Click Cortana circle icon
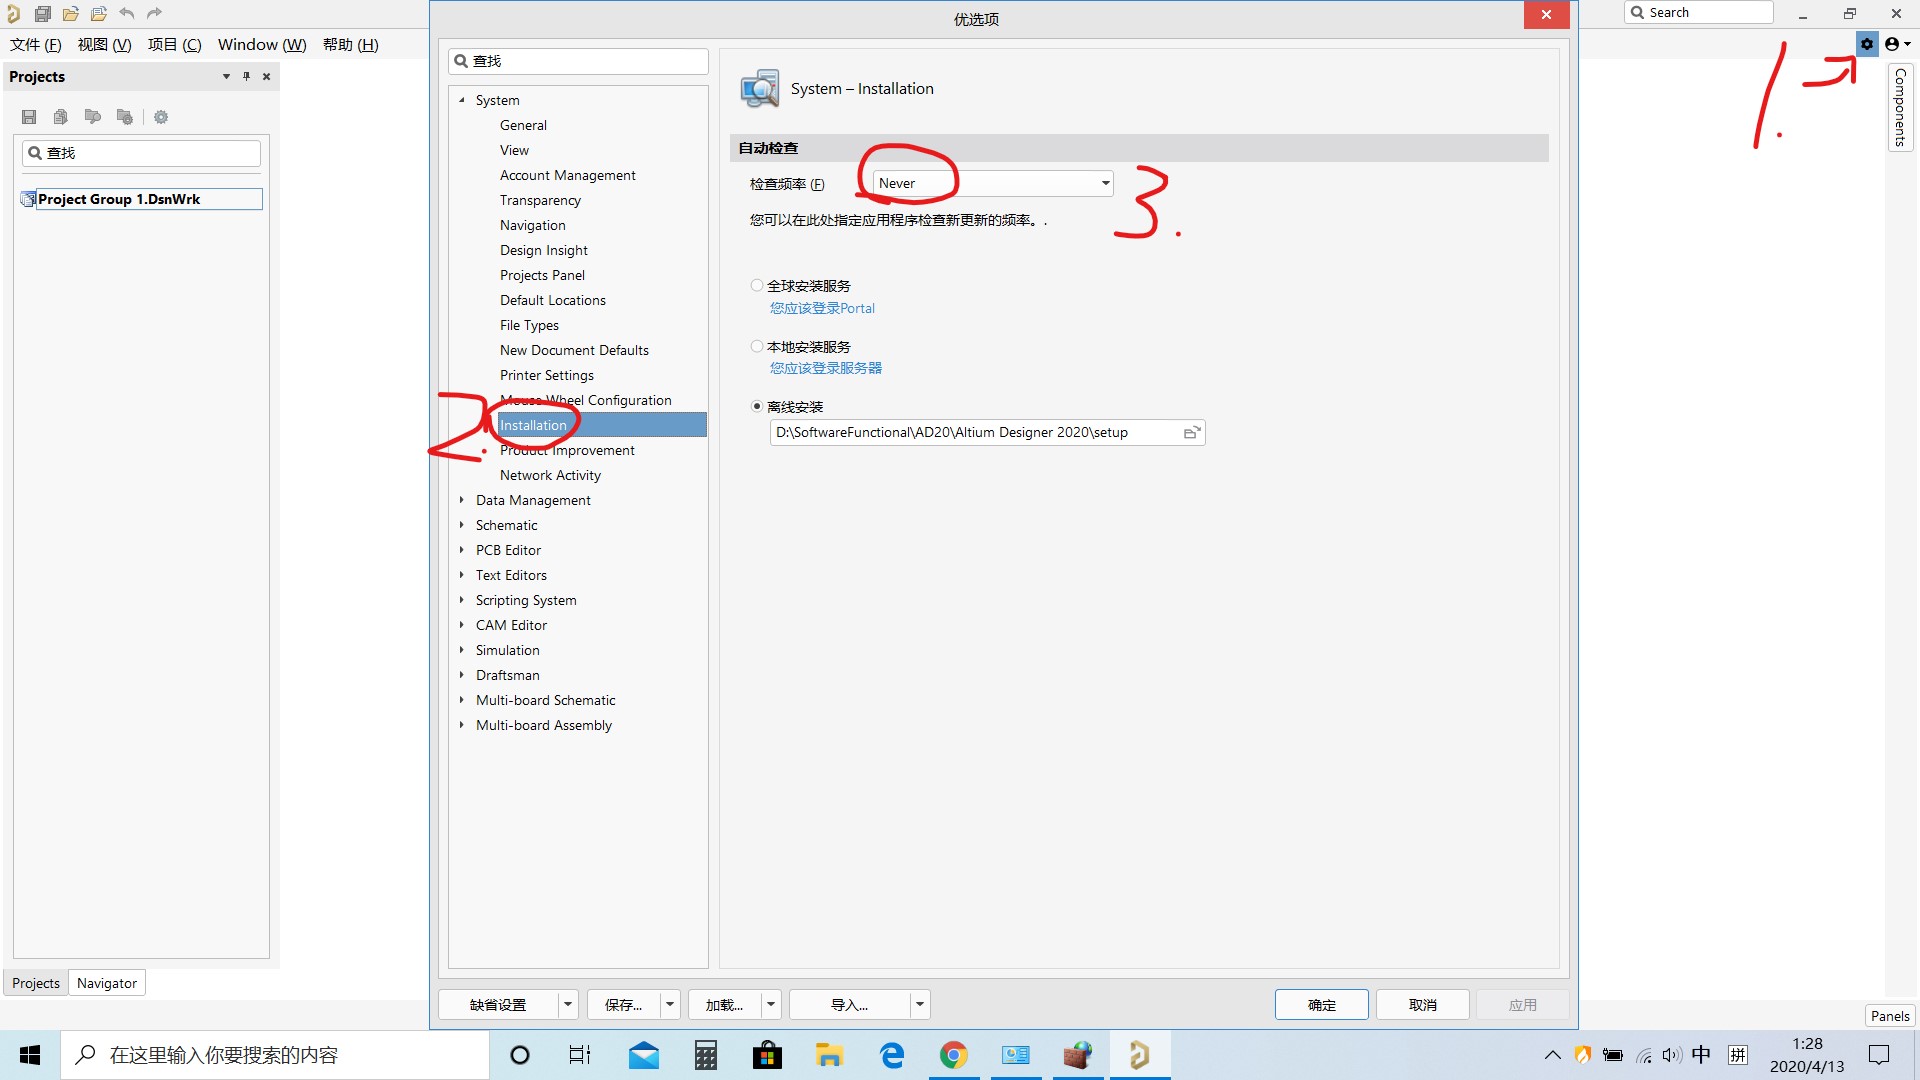This screenshot has height=1080, width=1920. point(520,1055)
